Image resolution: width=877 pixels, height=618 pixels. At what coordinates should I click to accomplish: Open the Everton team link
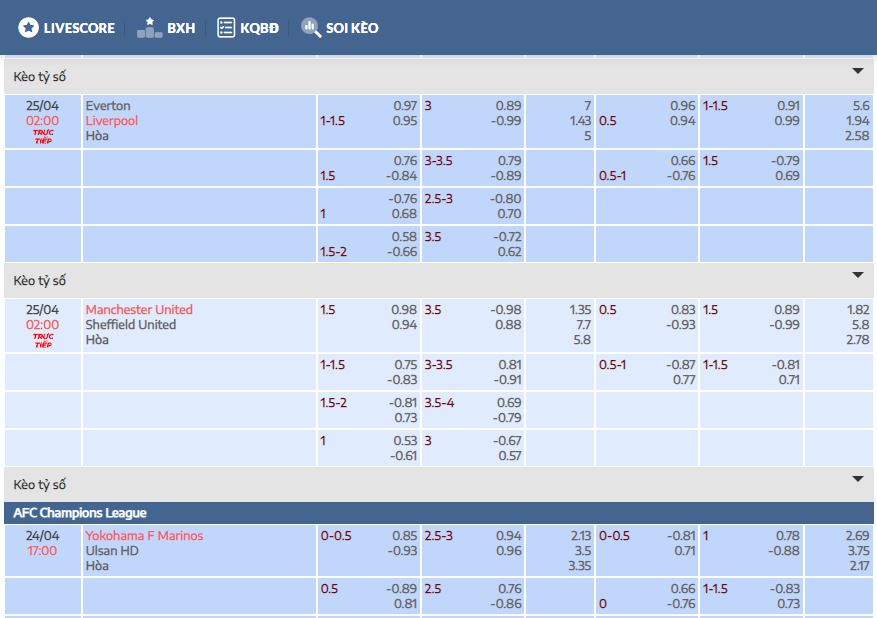click(x=108, y=106)
